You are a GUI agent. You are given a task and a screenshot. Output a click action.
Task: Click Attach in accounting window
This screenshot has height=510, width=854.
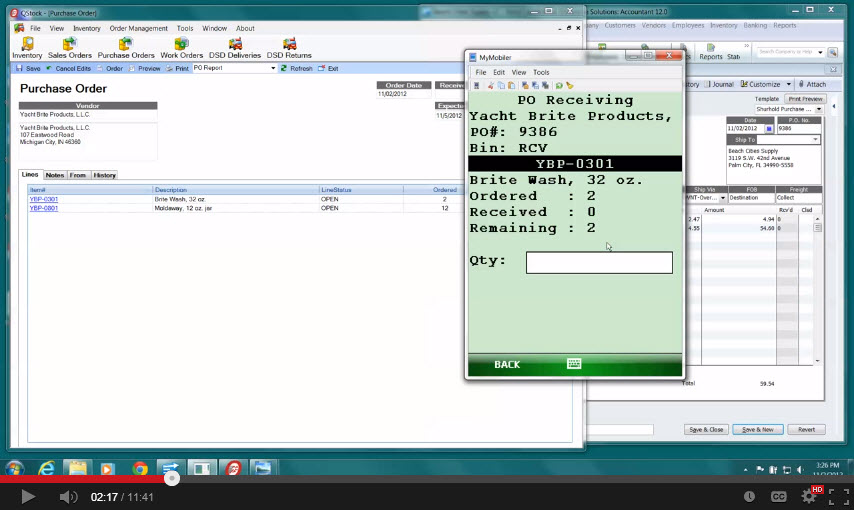(x=812, y=84)
